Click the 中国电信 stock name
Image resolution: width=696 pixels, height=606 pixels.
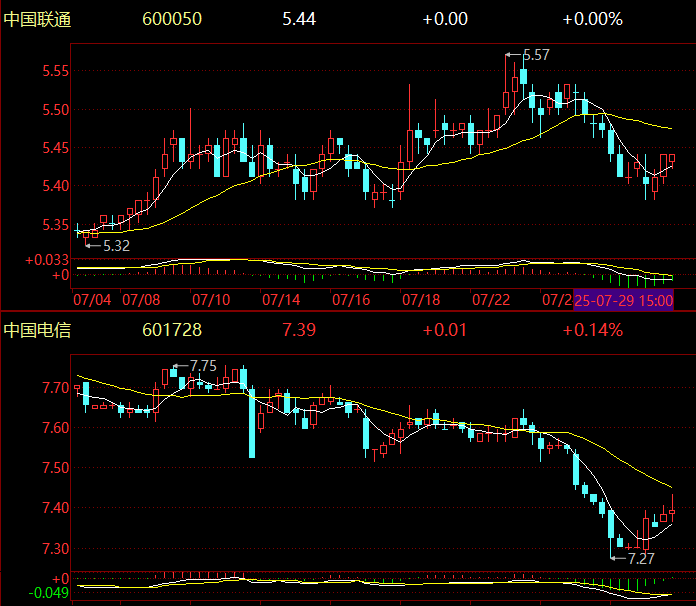[x=37, y=330]
